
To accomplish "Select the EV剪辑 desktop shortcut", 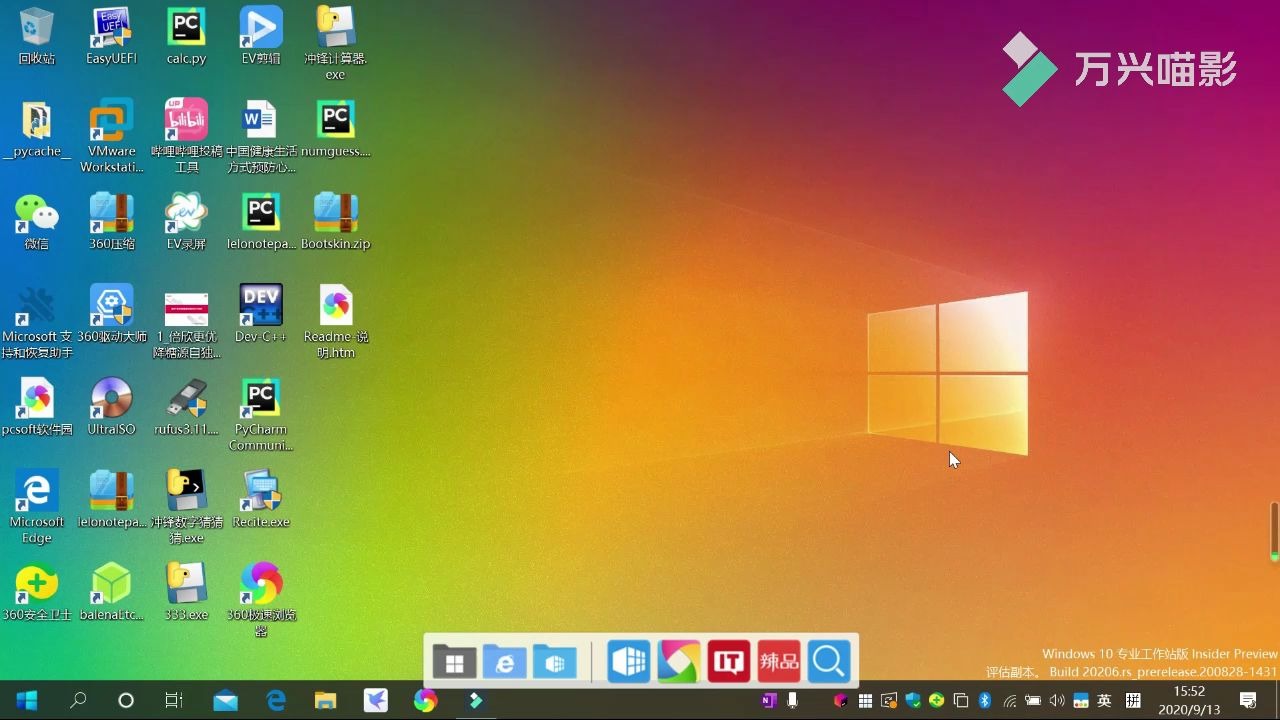I will pyautogui.click(x=261, y=36).
